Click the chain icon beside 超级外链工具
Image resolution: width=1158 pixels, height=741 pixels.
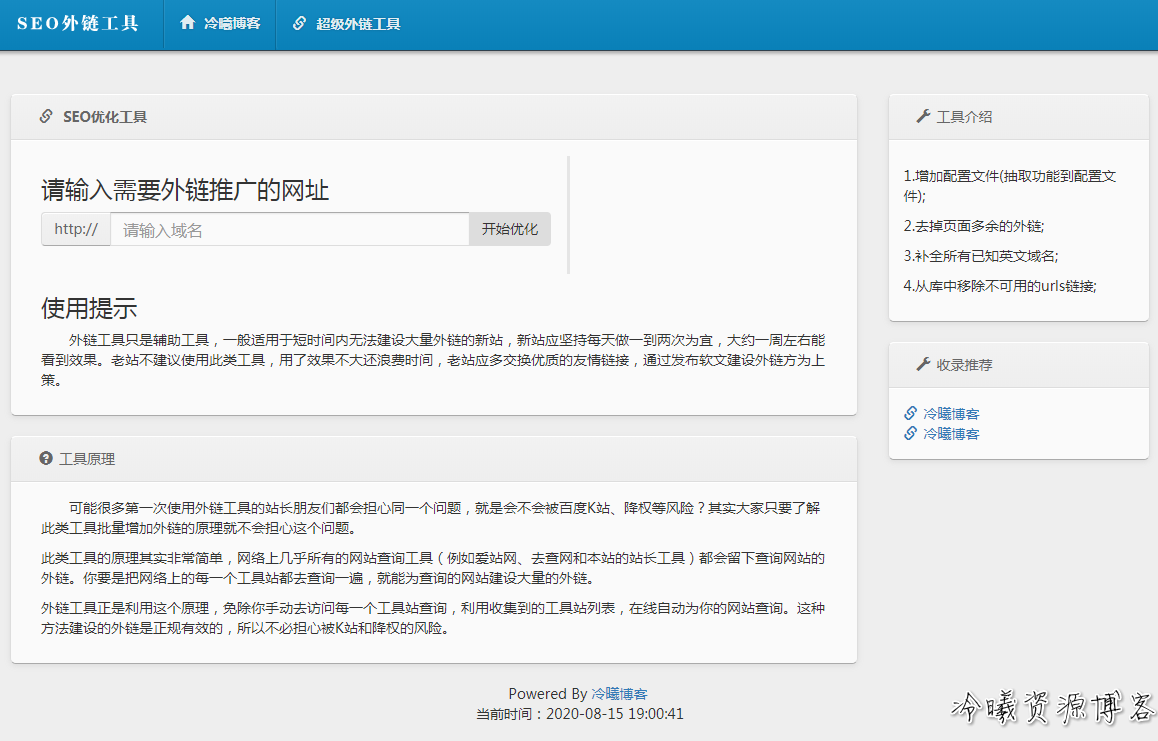(299, 24)
